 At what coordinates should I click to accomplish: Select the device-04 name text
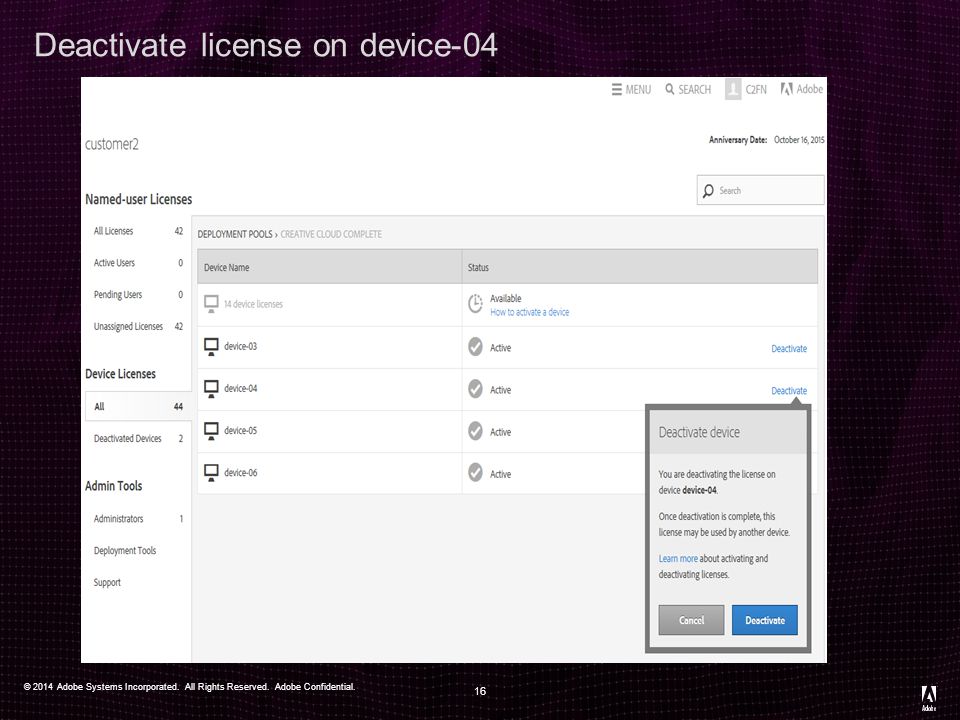241,389
